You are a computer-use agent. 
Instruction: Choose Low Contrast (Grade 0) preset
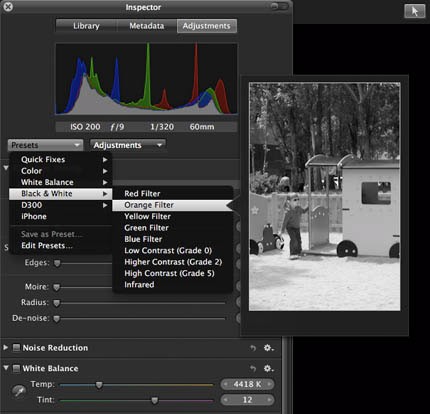click(173, 250)
